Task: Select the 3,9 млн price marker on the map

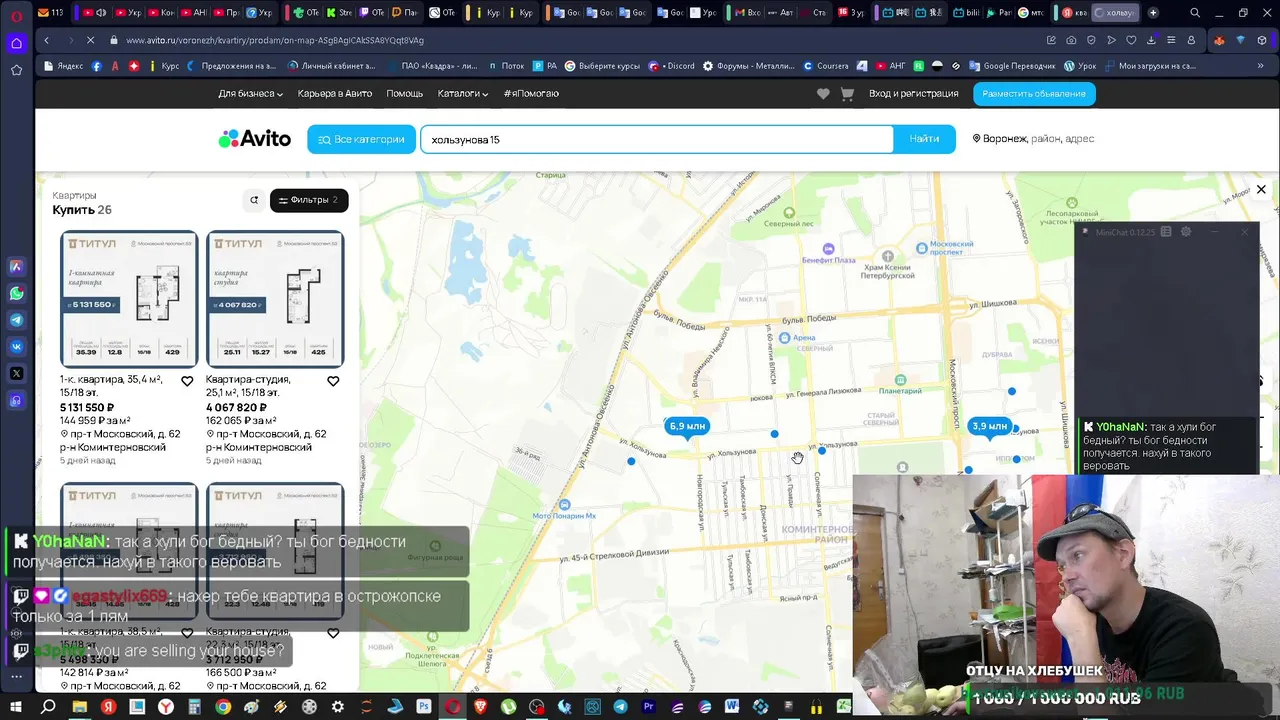Action: click(989, 427)
